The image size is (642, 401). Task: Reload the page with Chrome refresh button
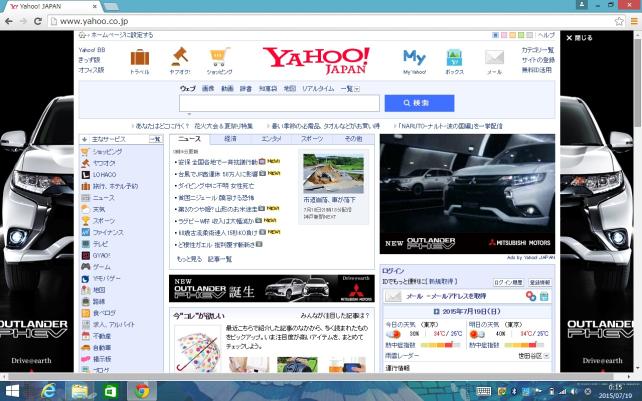coord(38,21)
